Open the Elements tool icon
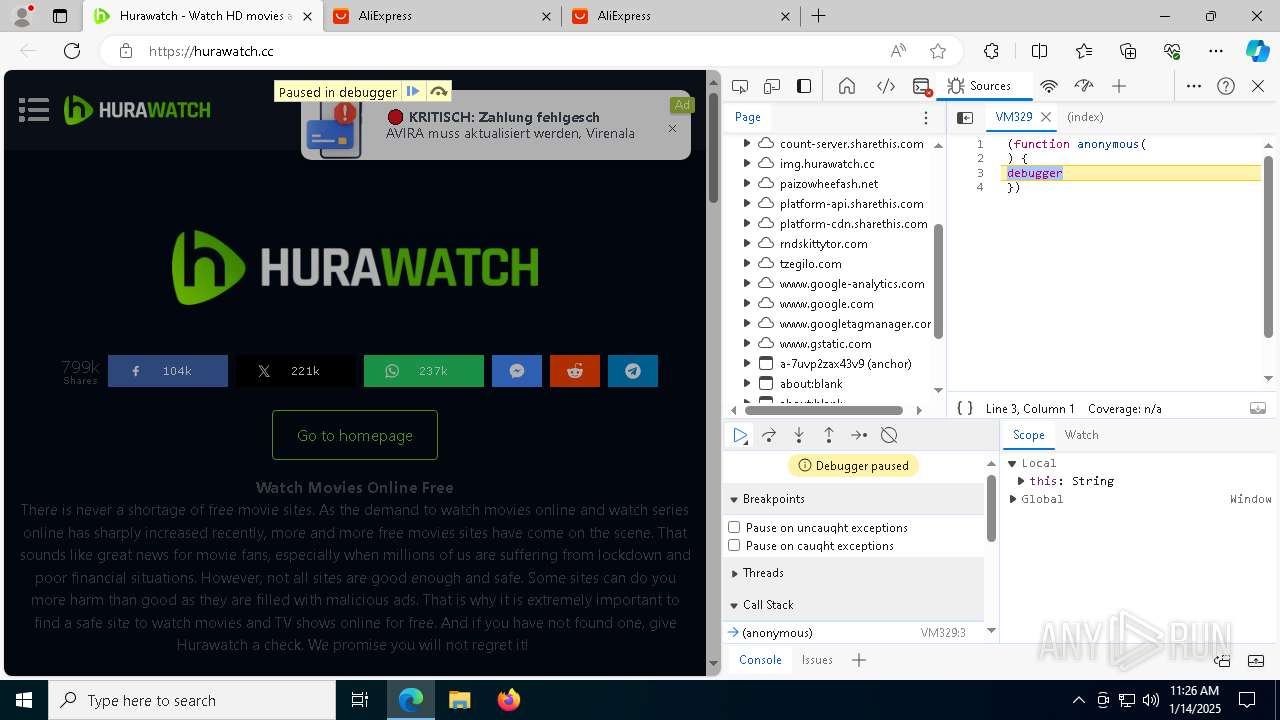Image resolution: width=1280 pixels, height=720 pixels. click(x=885, y=86)
